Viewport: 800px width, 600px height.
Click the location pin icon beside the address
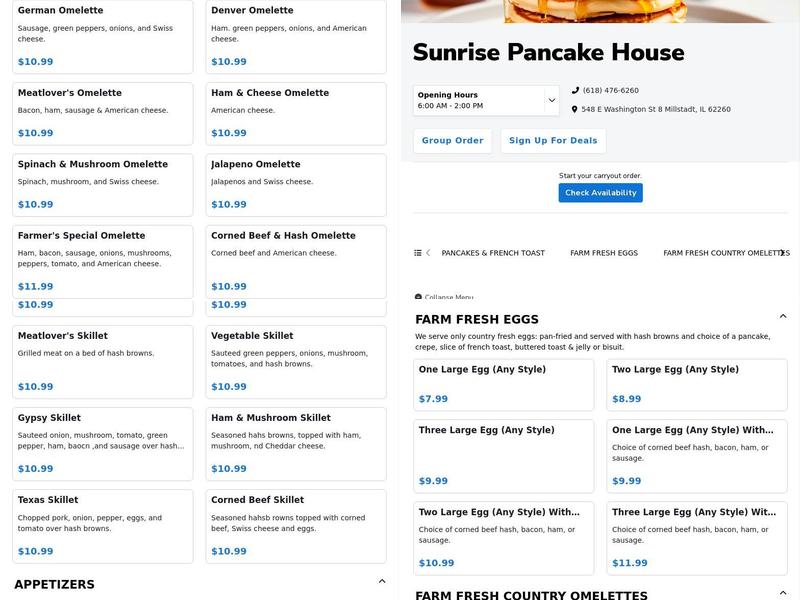click(575, 109)
